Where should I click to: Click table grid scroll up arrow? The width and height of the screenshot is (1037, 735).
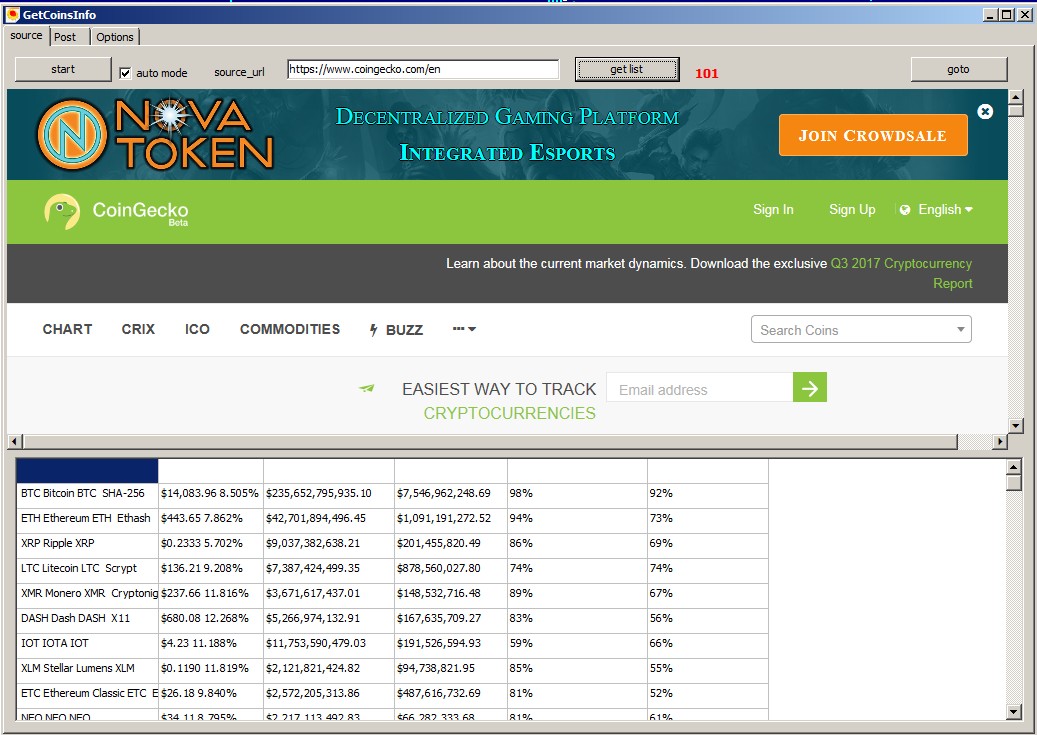[1014, 467]
